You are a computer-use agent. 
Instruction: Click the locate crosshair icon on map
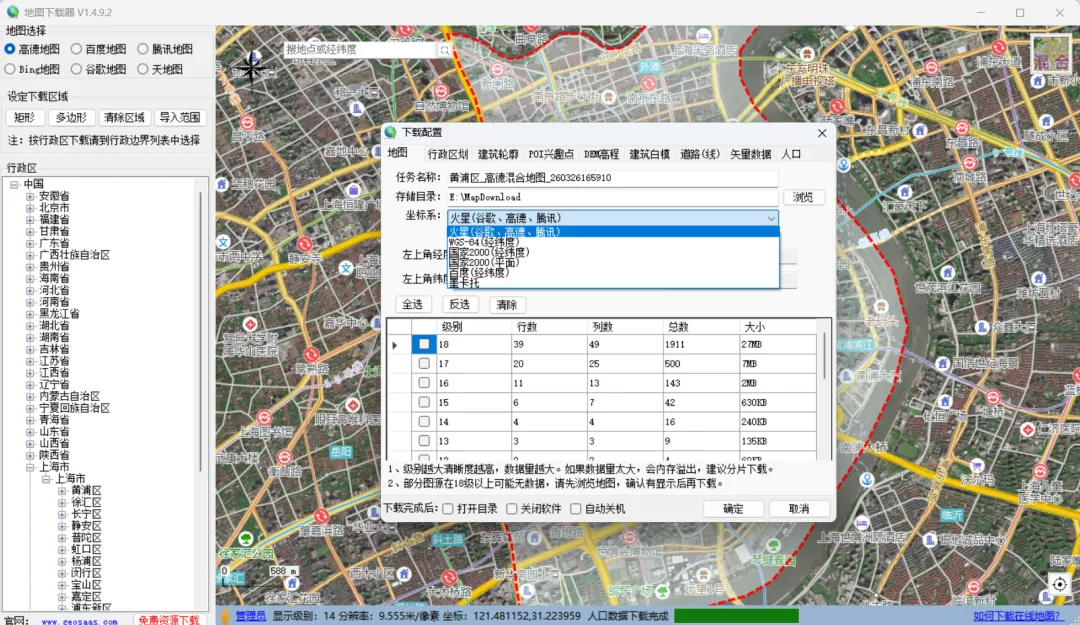(1059, 584)
